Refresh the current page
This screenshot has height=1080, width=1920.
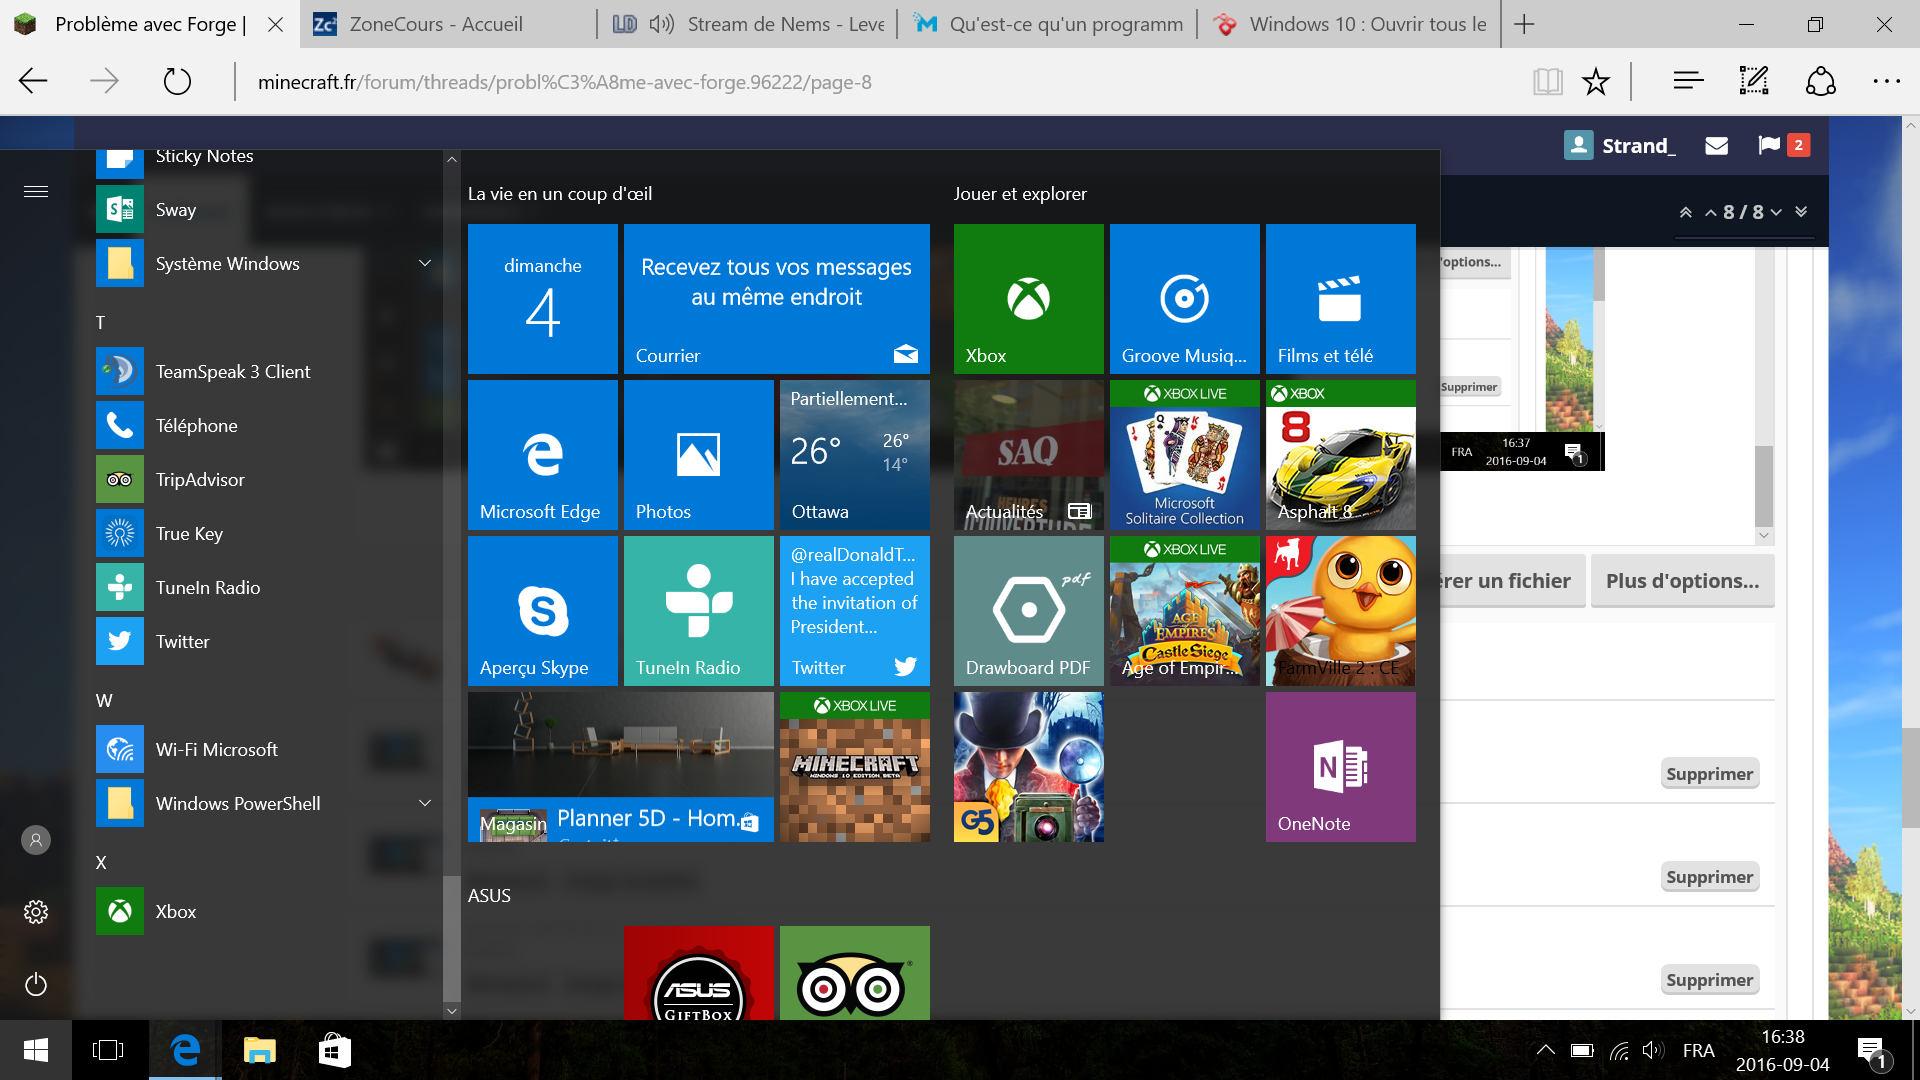click(177, 82)
